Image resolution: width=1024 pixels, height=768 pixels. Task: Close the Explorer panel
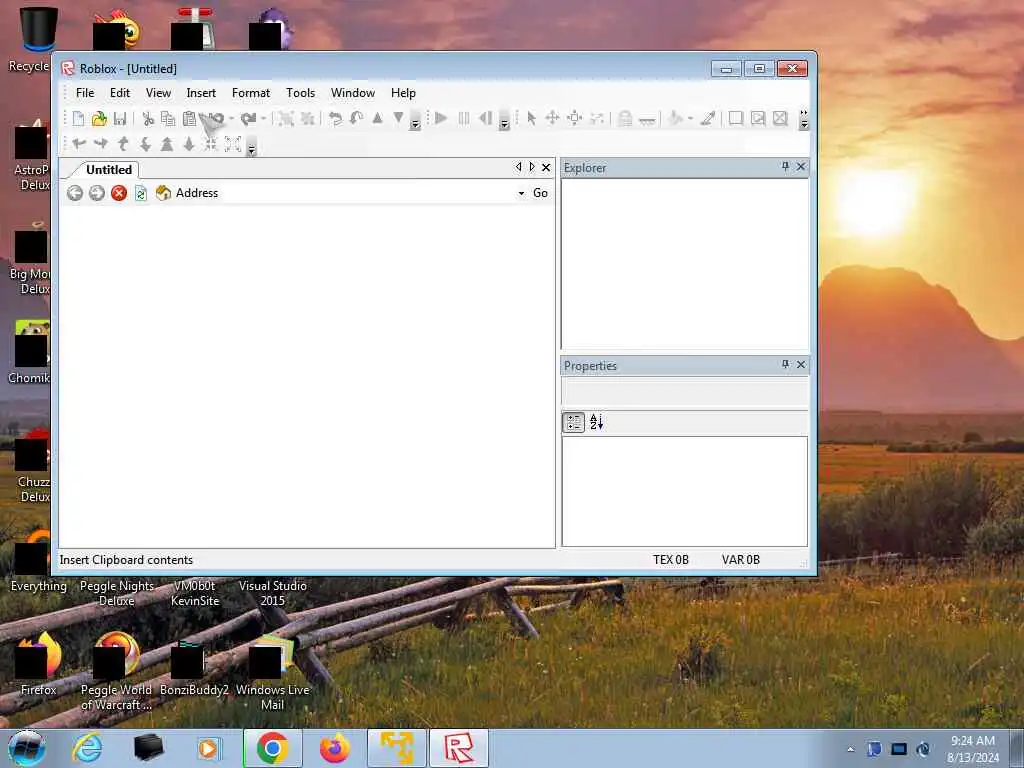coord(801,167)
